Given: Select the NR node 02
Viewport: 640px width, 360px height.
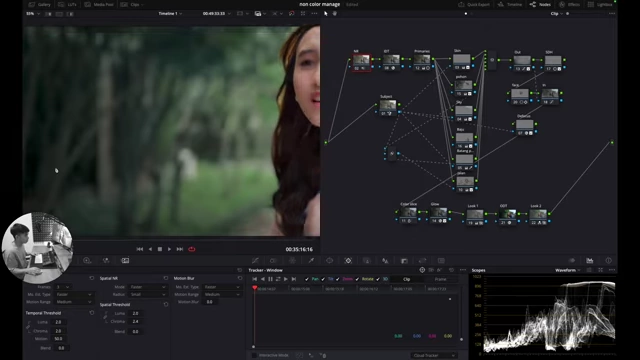Looking at the screenshot, I should (361, 62).
